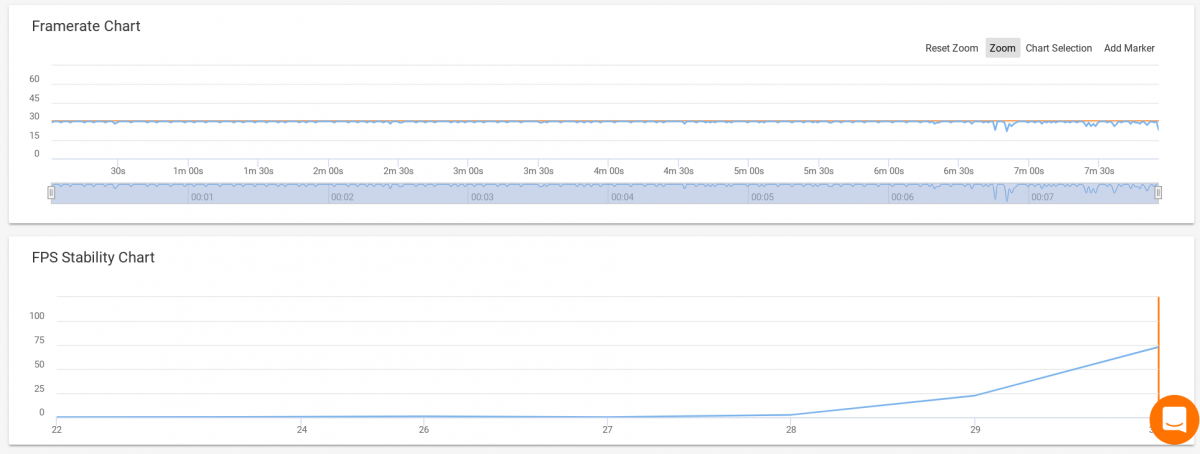Viewport: 1200px width, 454px height.
Task: Click the left handle of range navigator
Action: pos(51,193)
